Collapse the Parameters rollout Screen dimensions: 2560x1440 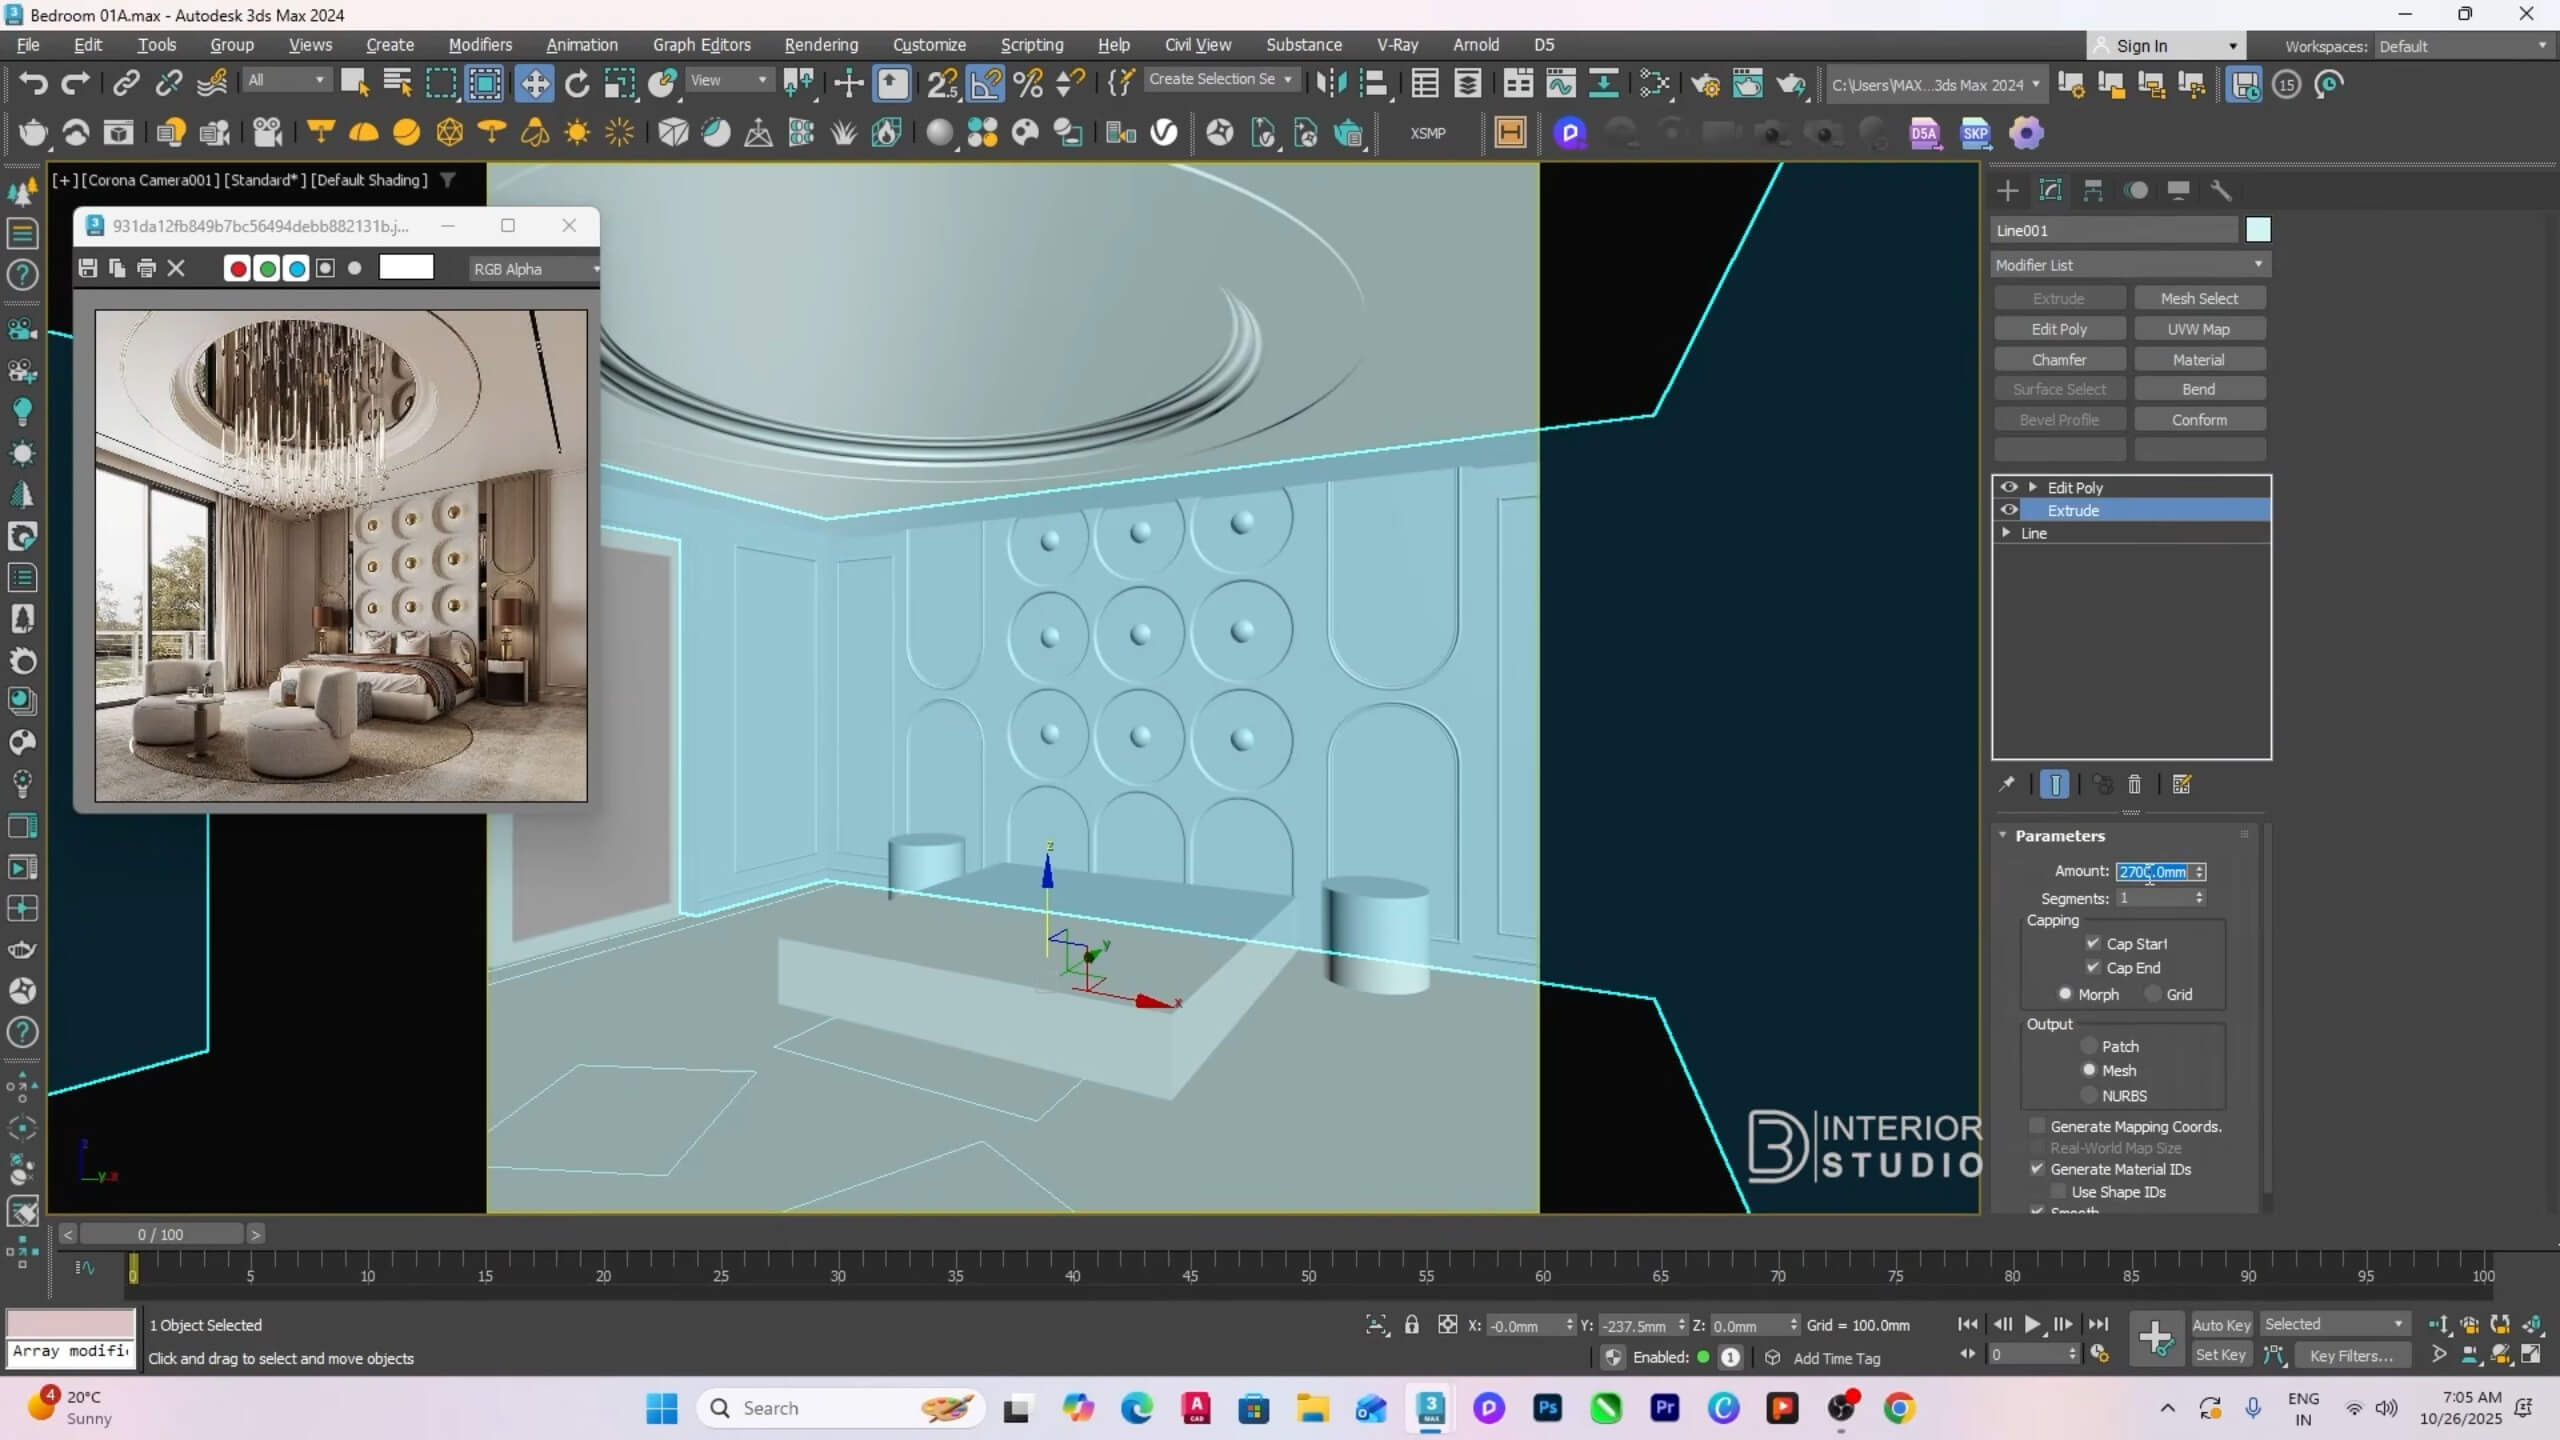click(2003, 835)
